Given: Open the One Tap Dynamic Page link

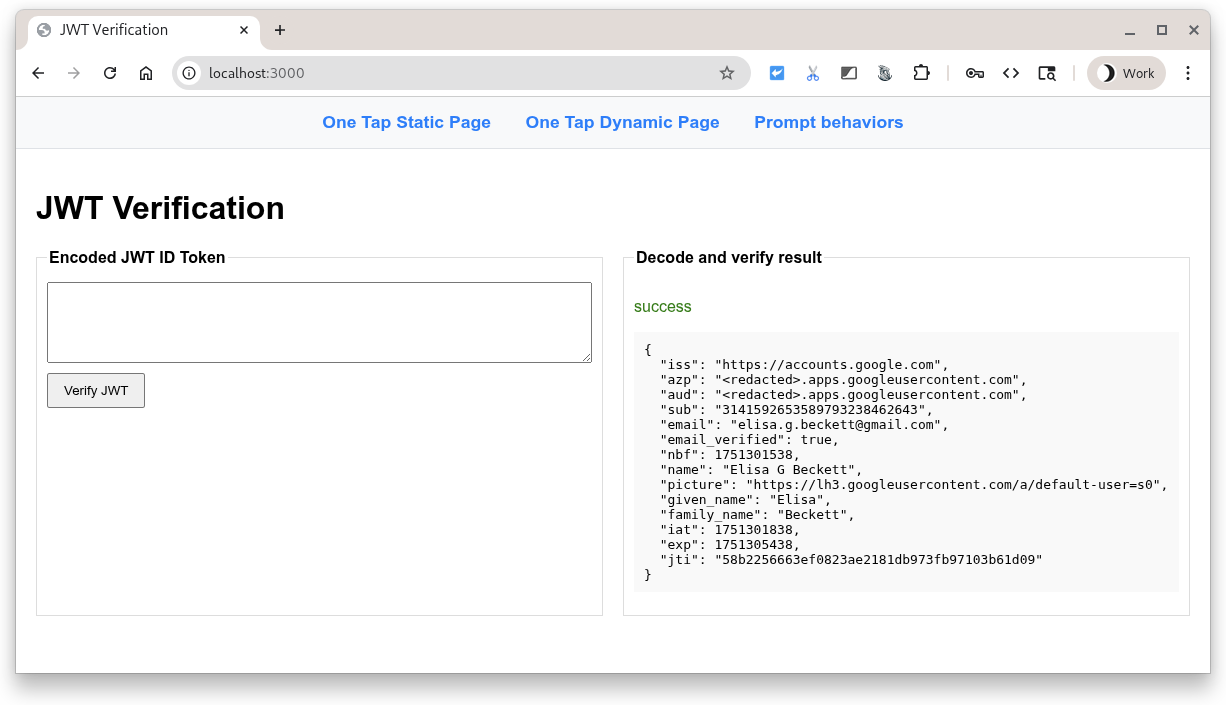Looking at the screenshot, I should [622, 122].
